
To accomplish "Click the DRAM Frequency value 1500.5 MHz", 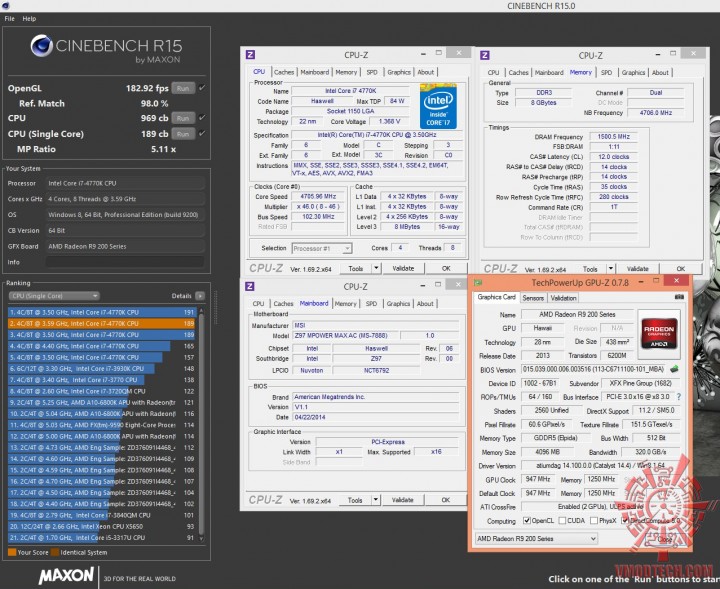I will pos(613,137).
